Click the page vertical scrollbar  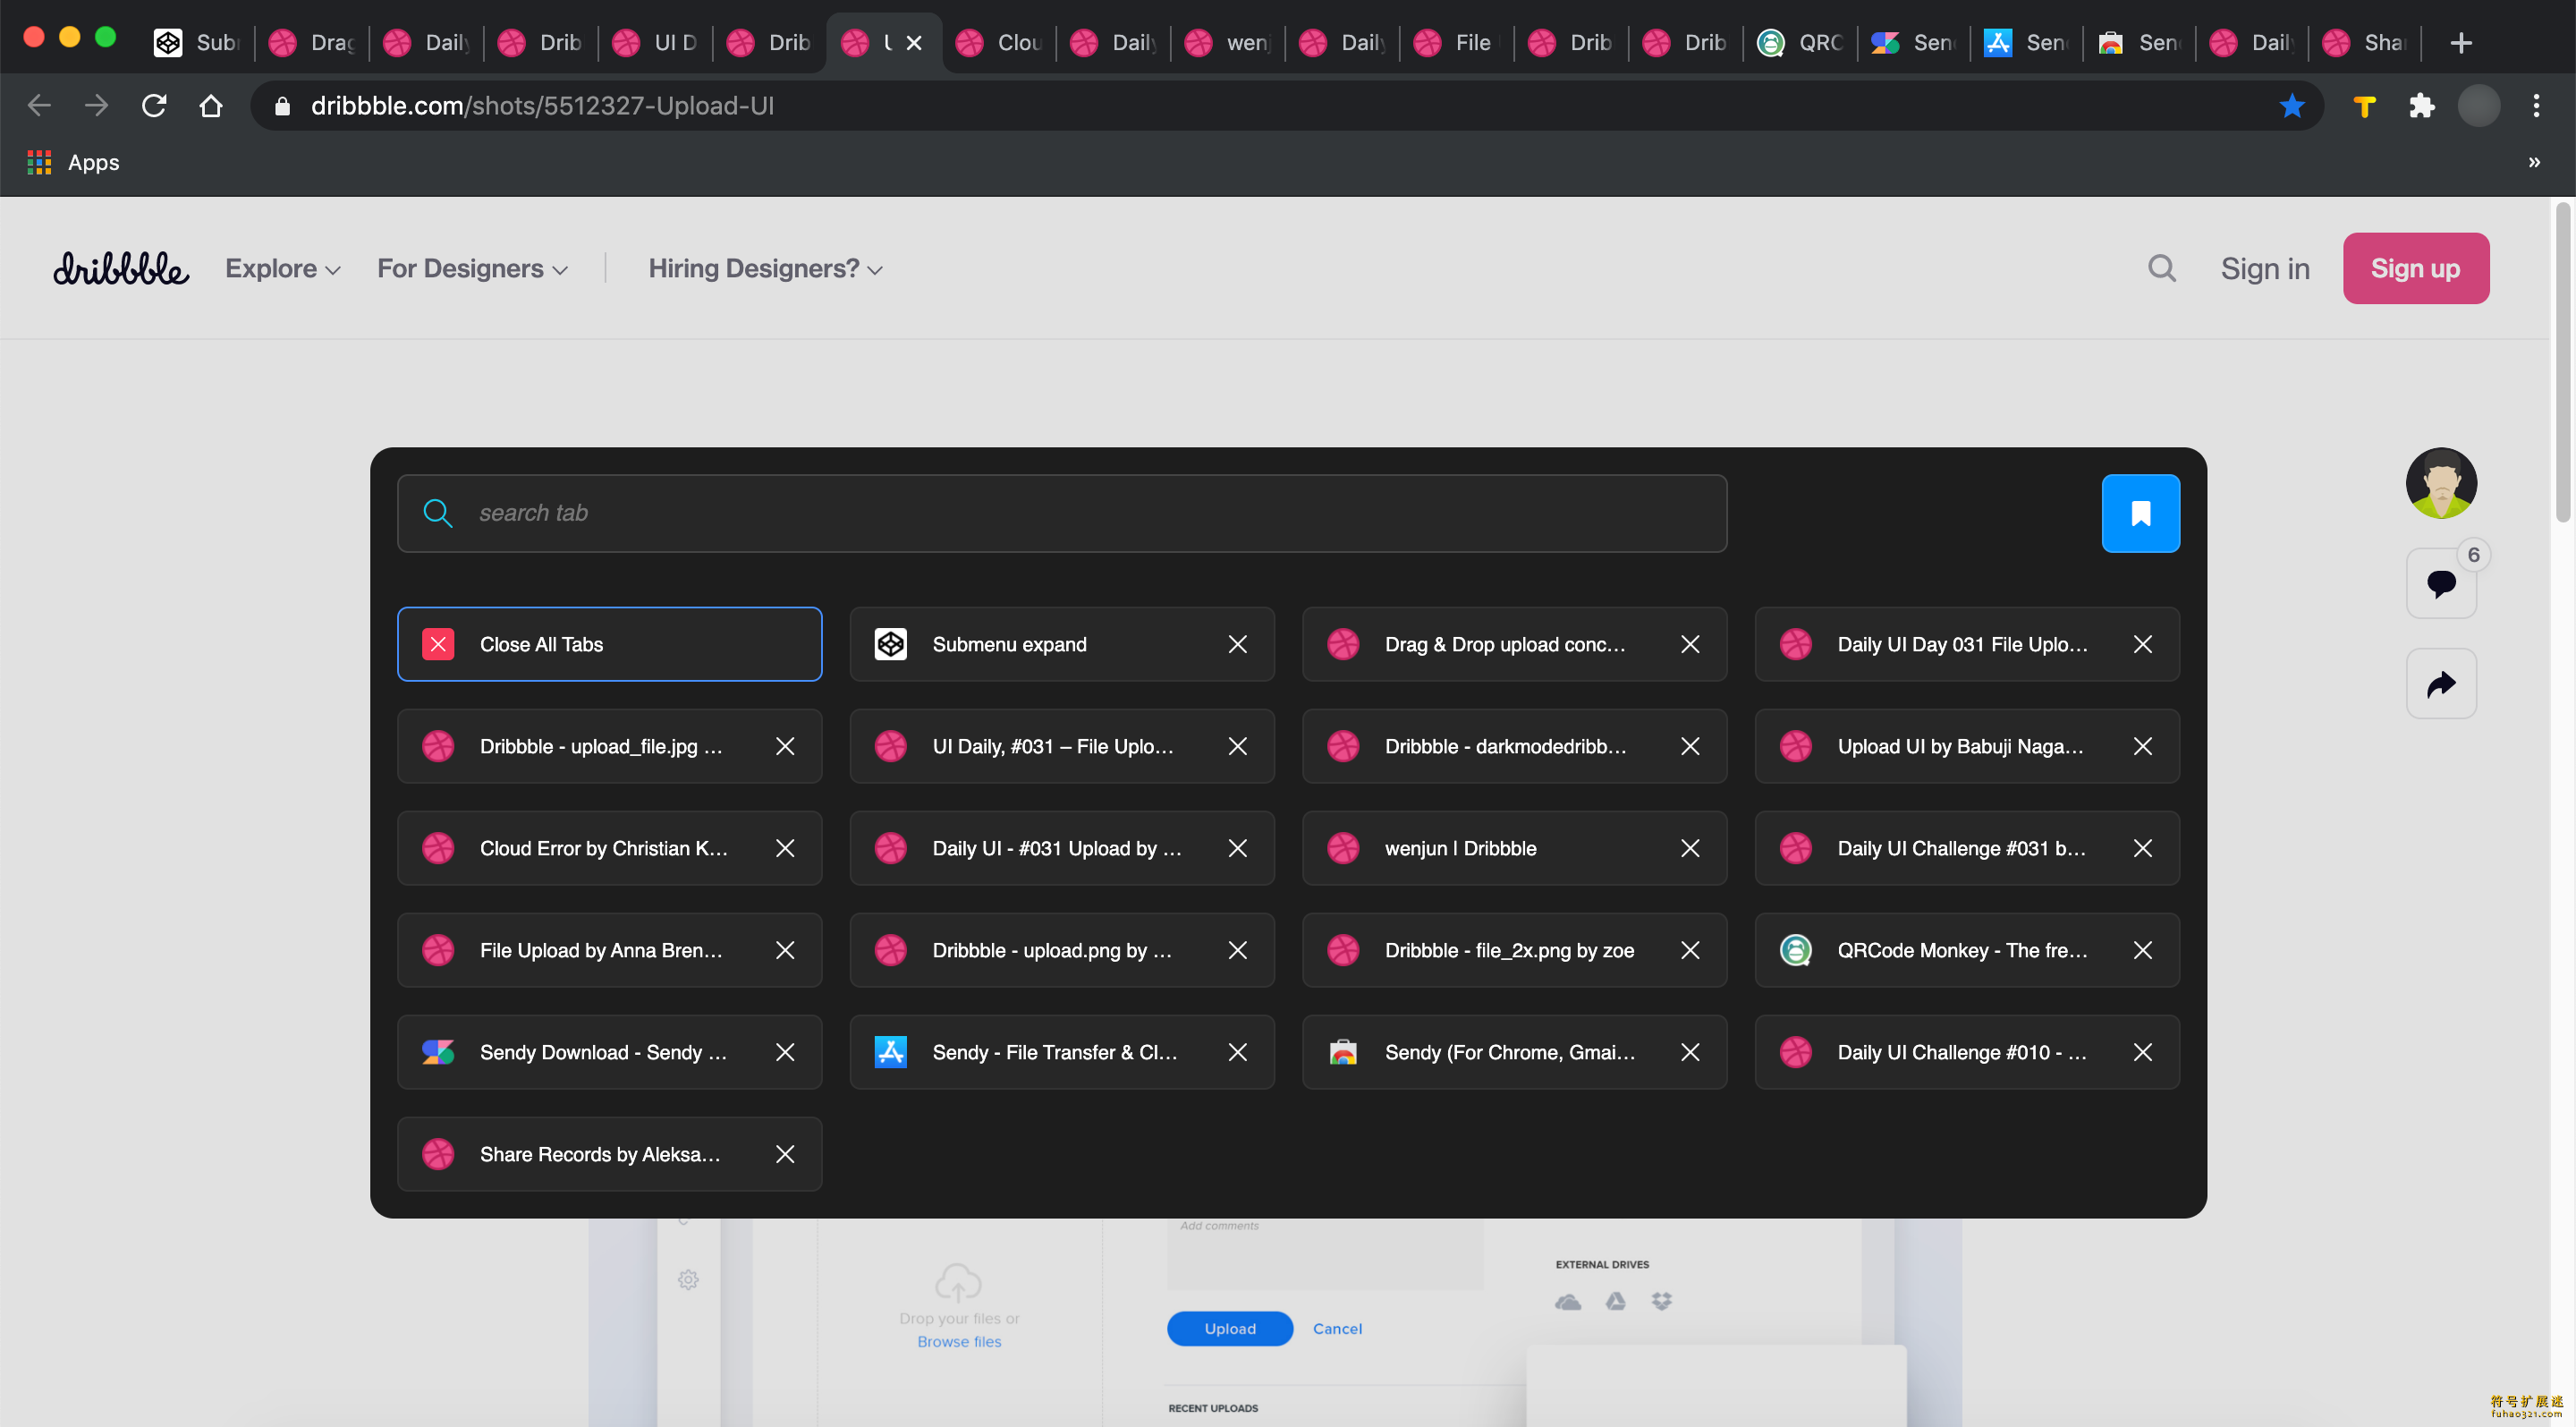2563,362
